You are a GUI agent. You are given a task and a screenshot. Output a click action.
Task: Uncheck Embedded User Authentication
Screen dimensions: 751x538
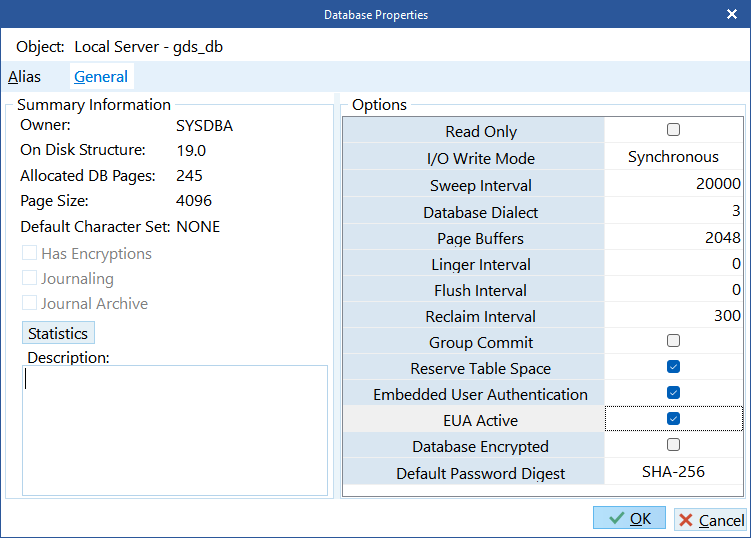673,393
